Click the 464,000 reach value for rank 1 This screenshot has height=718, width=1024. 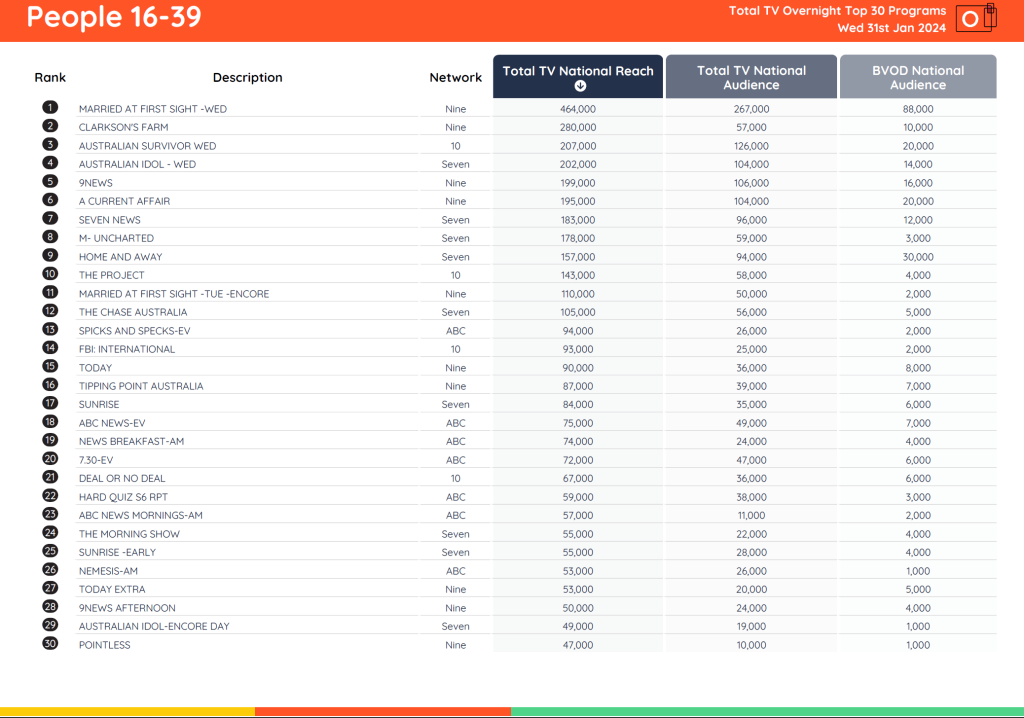[577, 109]
